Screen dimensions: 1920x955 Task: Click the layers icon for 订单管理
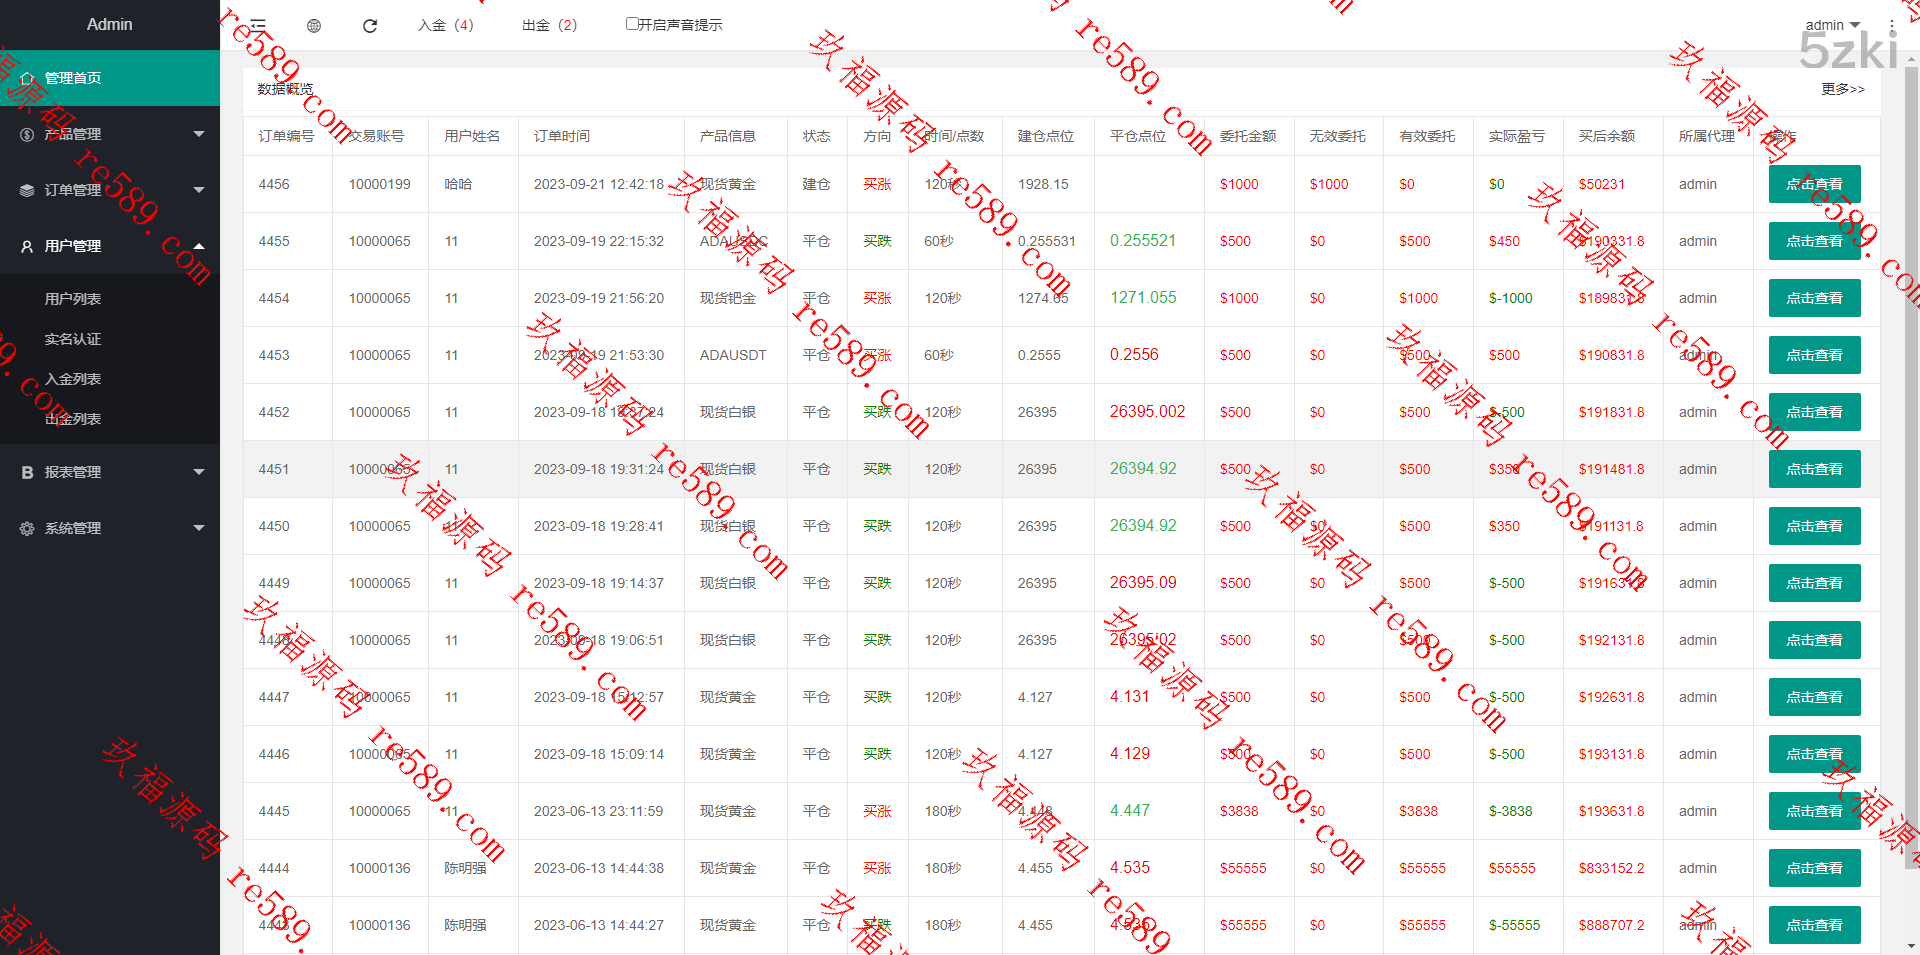(27, 190)
